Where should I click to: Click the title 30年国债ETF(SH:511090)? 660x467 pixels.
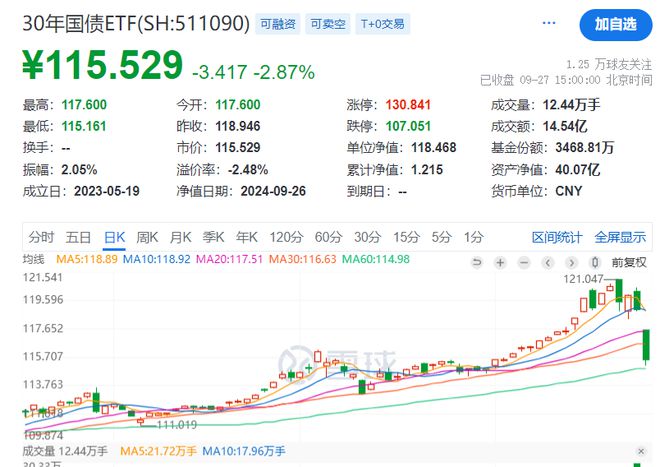(136, 24)
